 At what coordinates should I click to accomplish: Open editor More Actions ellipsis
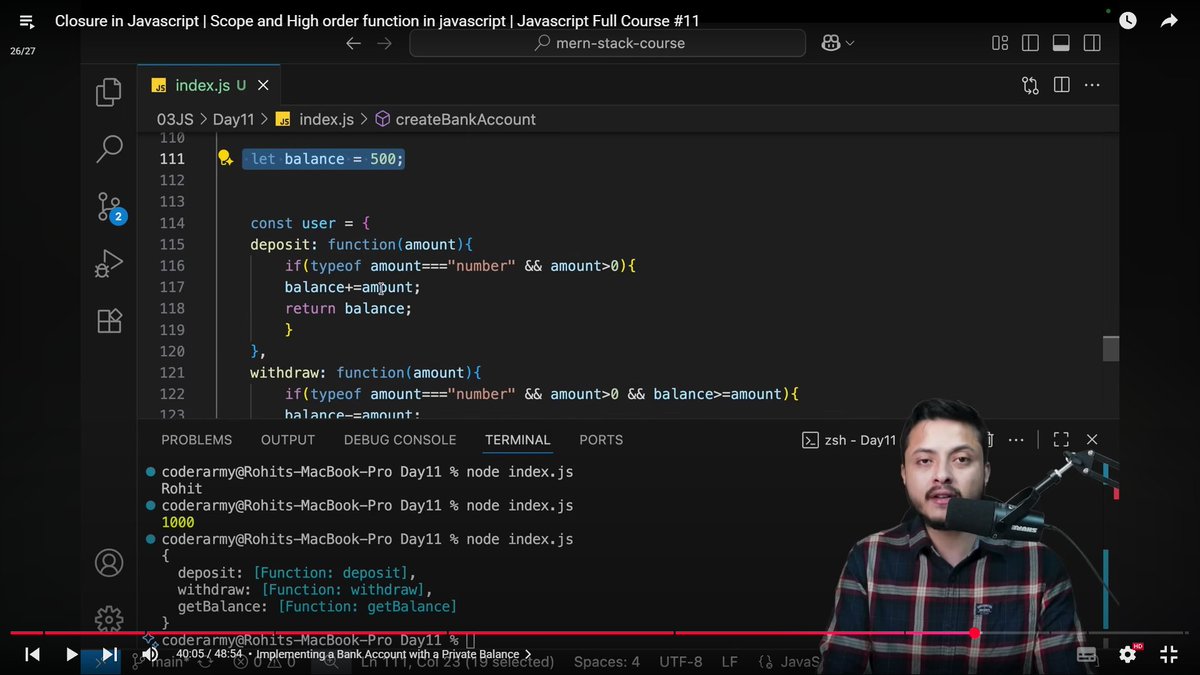click(1092, 85)
